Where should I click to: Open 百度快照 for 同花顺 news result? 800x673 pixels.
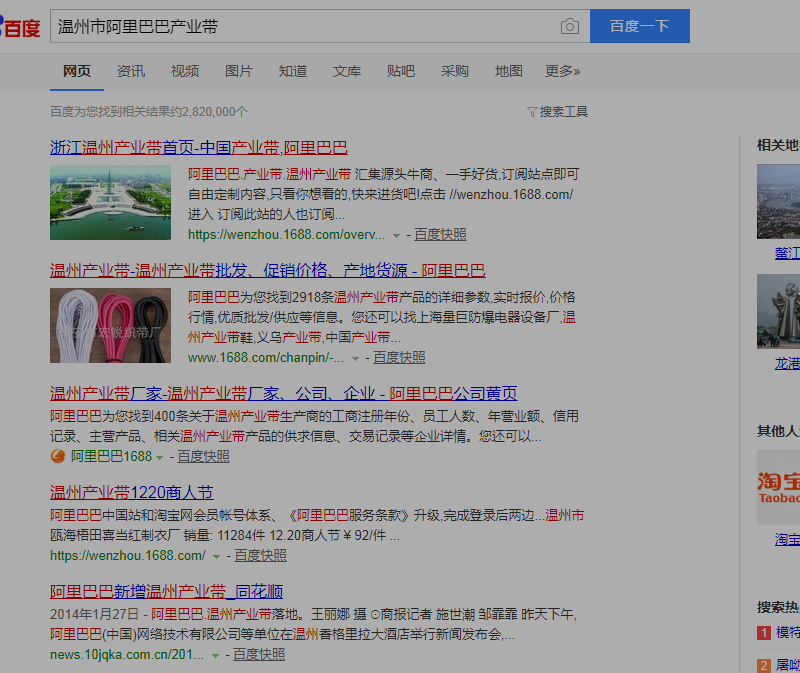[259, 654]
